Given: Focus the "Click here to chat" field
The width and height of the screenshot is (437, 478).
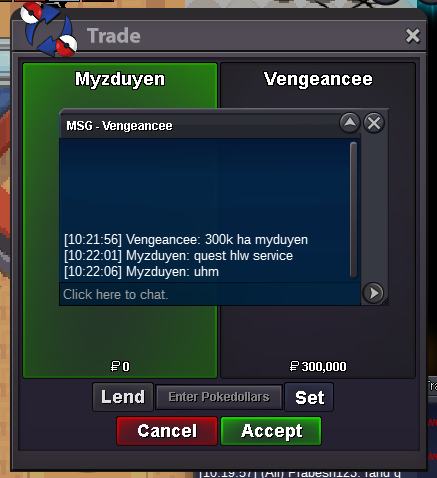Looking at the screenshot, I should click(210, 294).
